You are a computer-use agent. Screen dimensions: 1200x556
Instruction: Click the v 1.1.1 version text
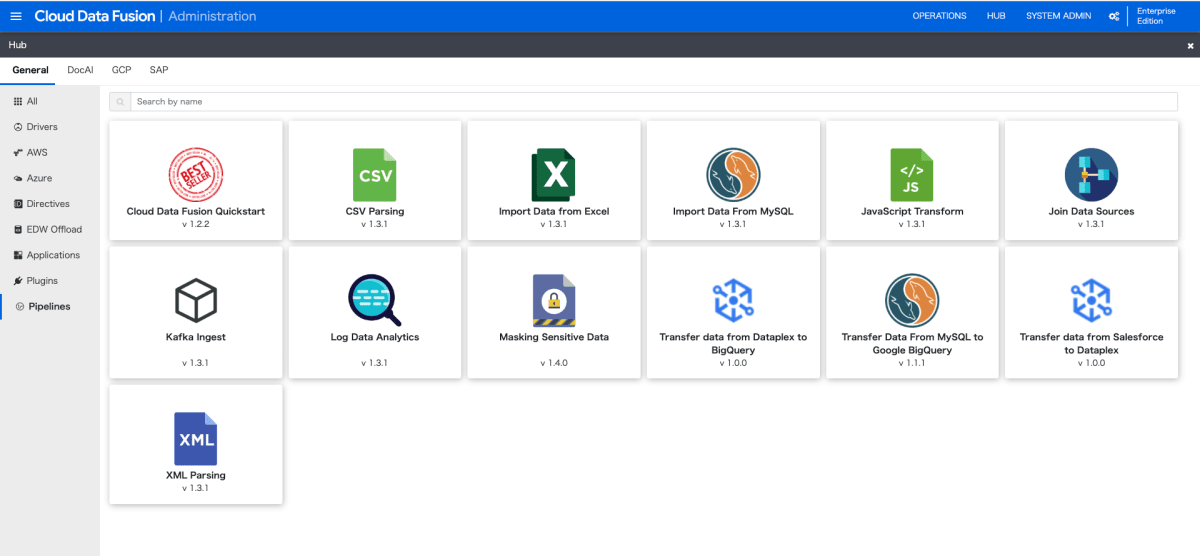pyautogui.click(x=912, y=363)
